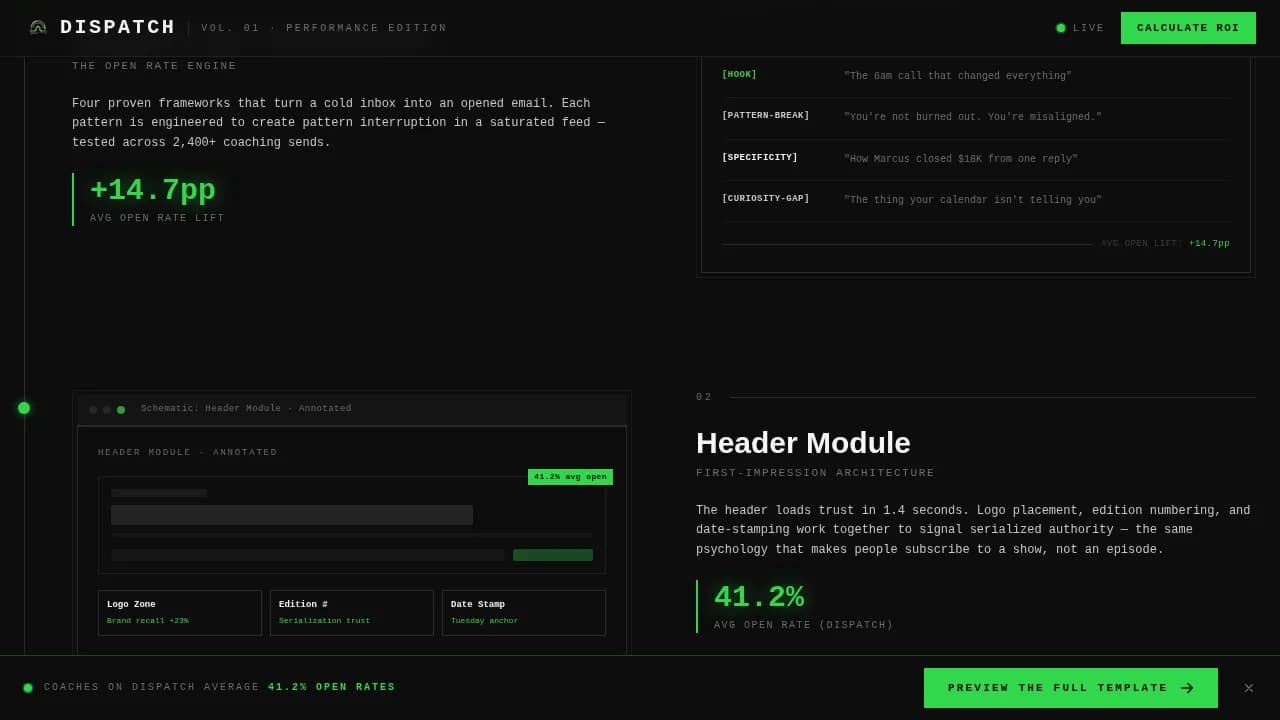Click "Schematic: Header Module · Annotated" title

[246, 409]
